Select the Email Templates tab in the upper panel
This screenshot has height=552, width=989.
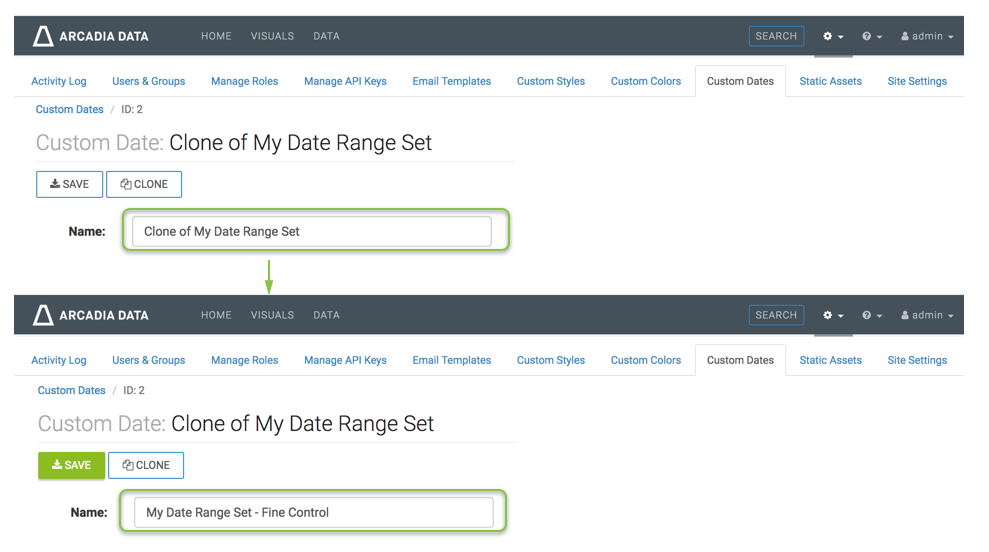tap(451, 81)
